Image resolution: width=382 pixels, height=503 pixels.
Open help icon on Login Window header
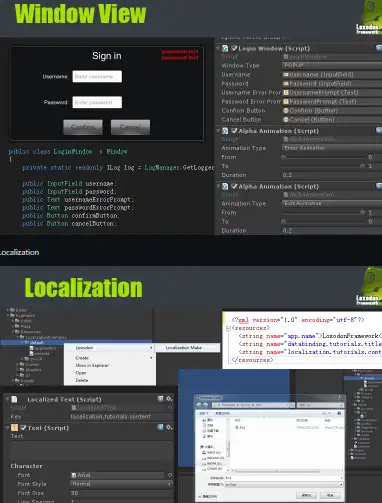pyautogui.click(x=379, y=48)
